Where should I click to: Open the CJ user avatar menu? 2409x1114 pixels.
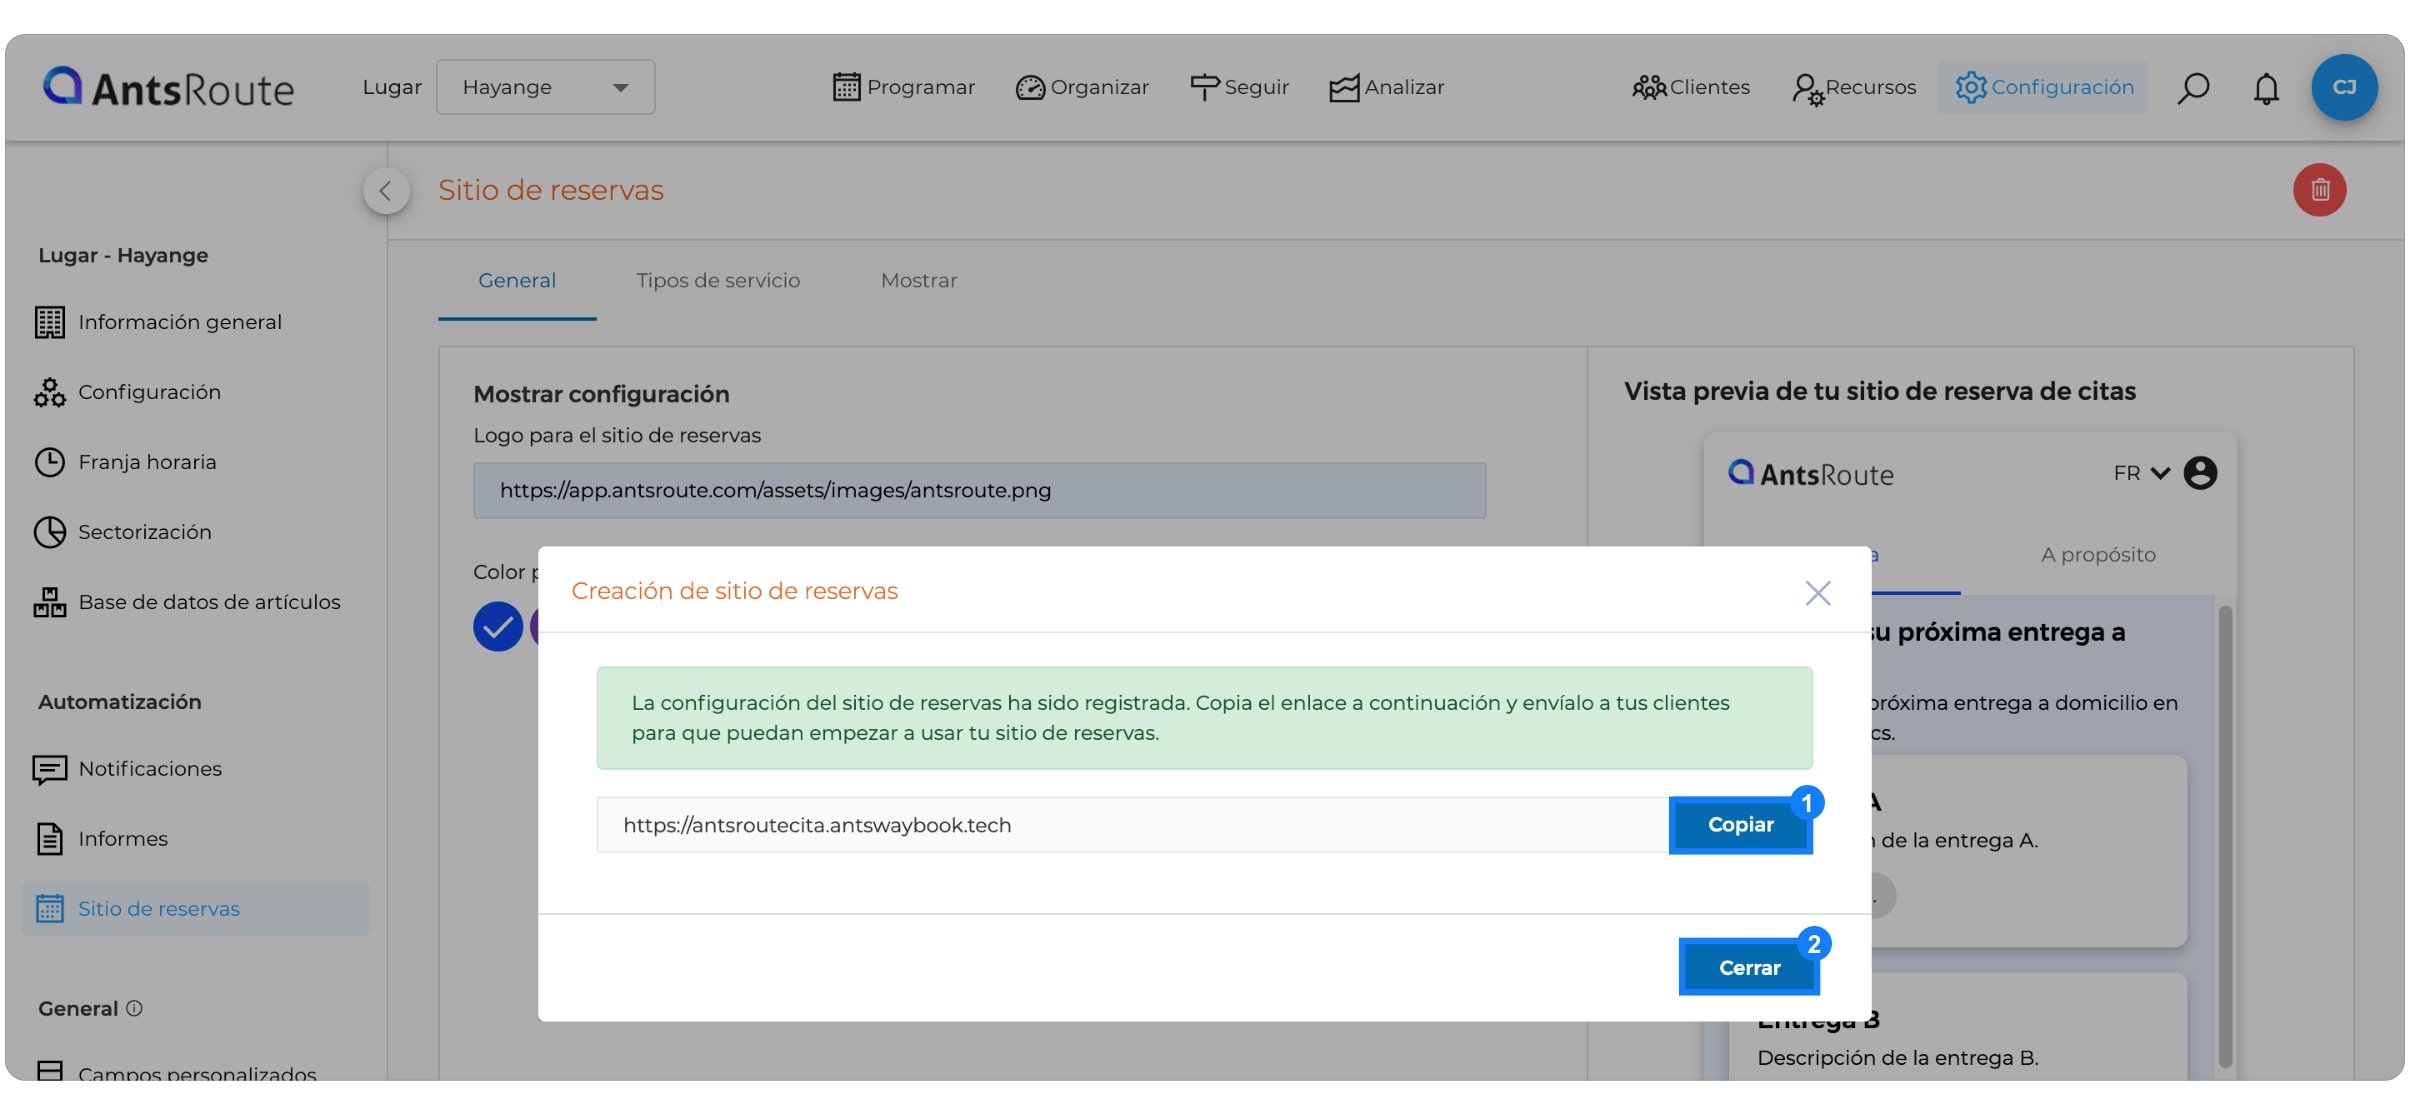point(2344,87)
